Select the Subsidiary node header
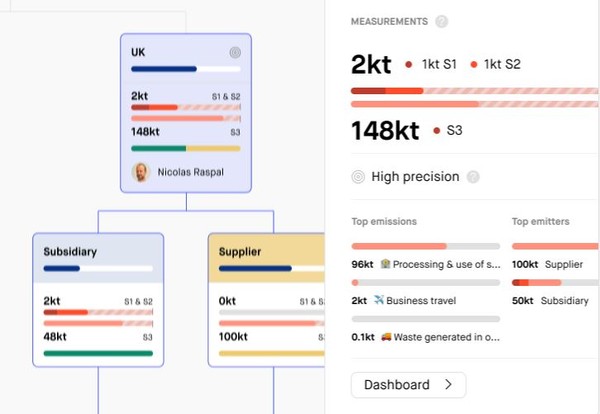This screenshot has height=414, width=600. click(71, 252)
